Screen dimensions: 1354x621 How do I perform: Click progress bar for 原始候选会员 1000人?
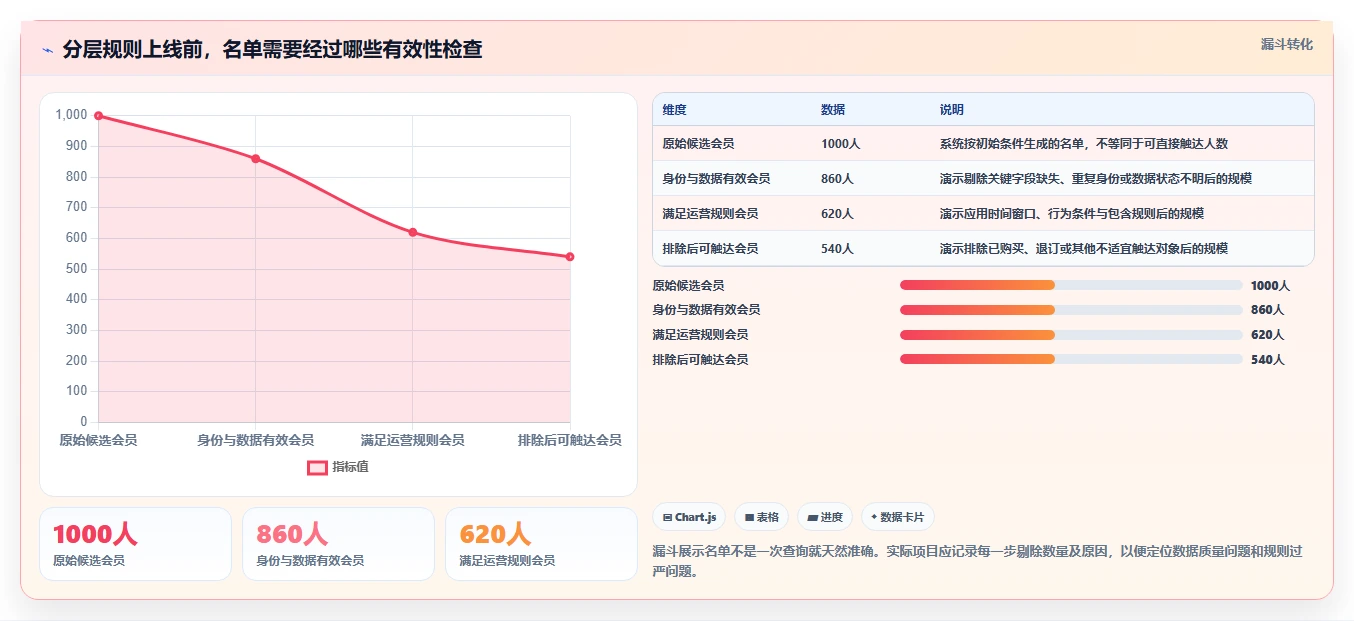click(x=1071, y=285)
